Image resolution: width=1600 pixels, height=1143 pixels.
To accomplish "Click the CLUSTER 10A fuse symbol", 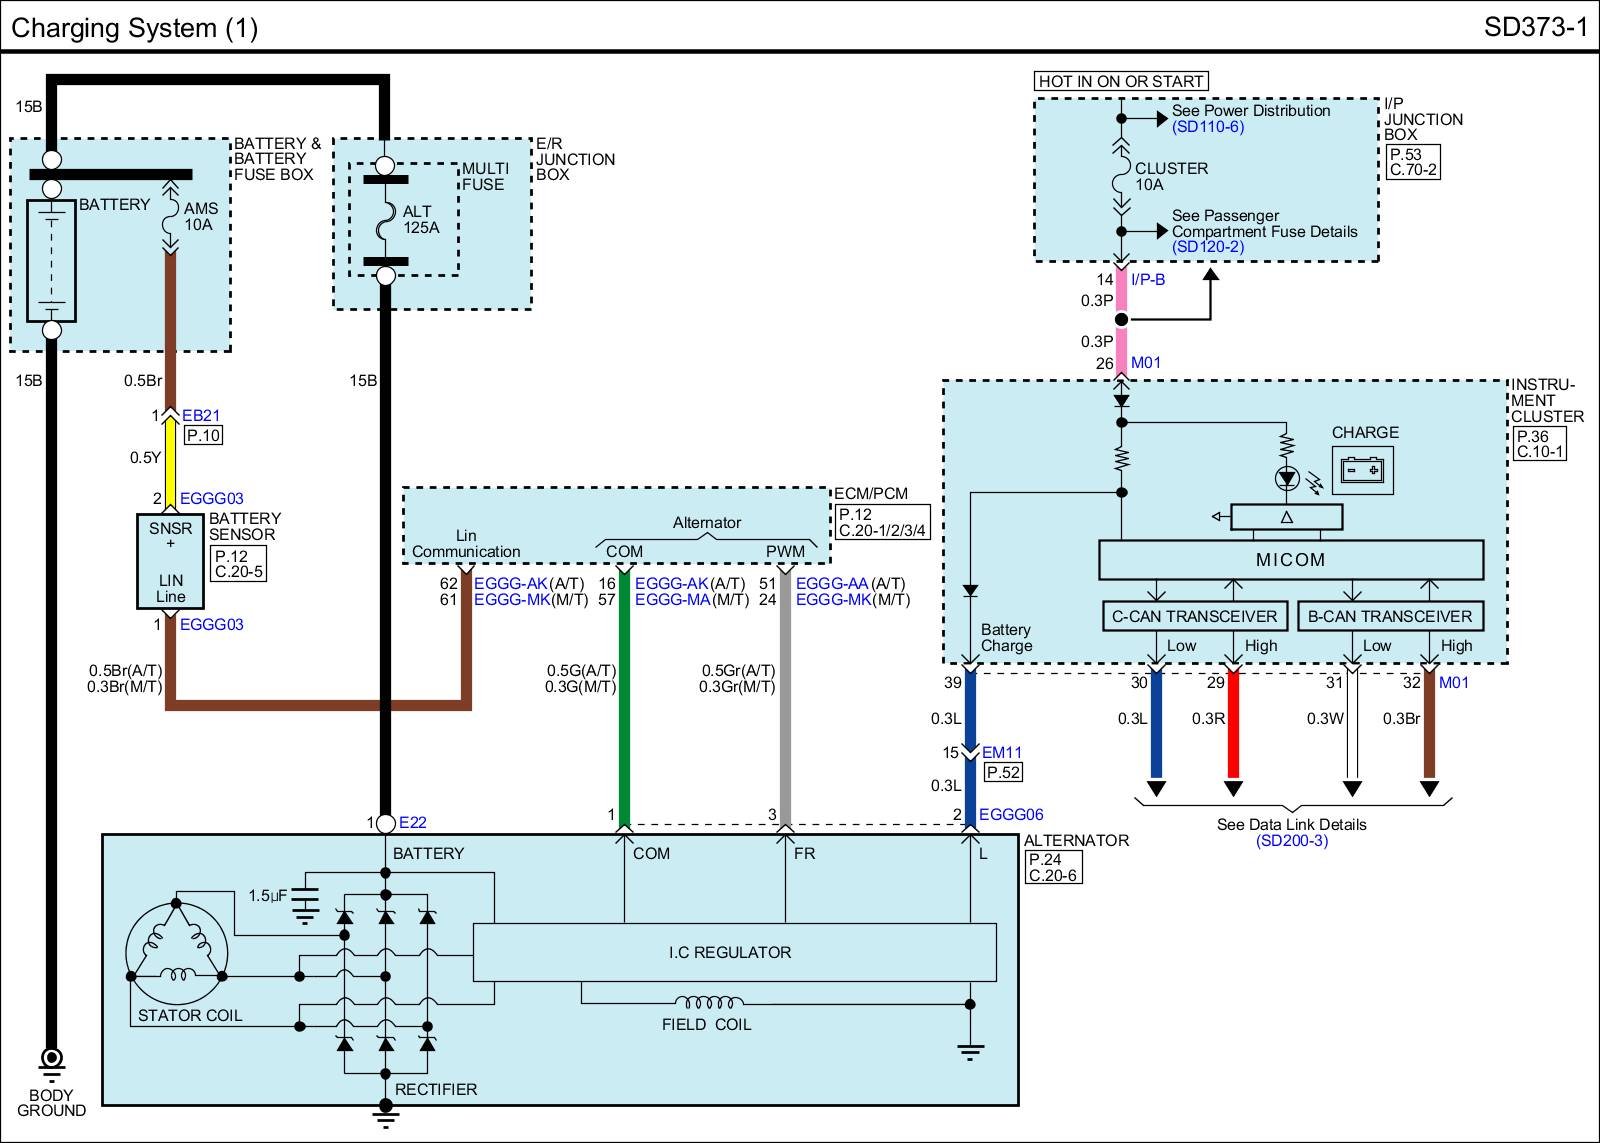I will (1121, 177).
